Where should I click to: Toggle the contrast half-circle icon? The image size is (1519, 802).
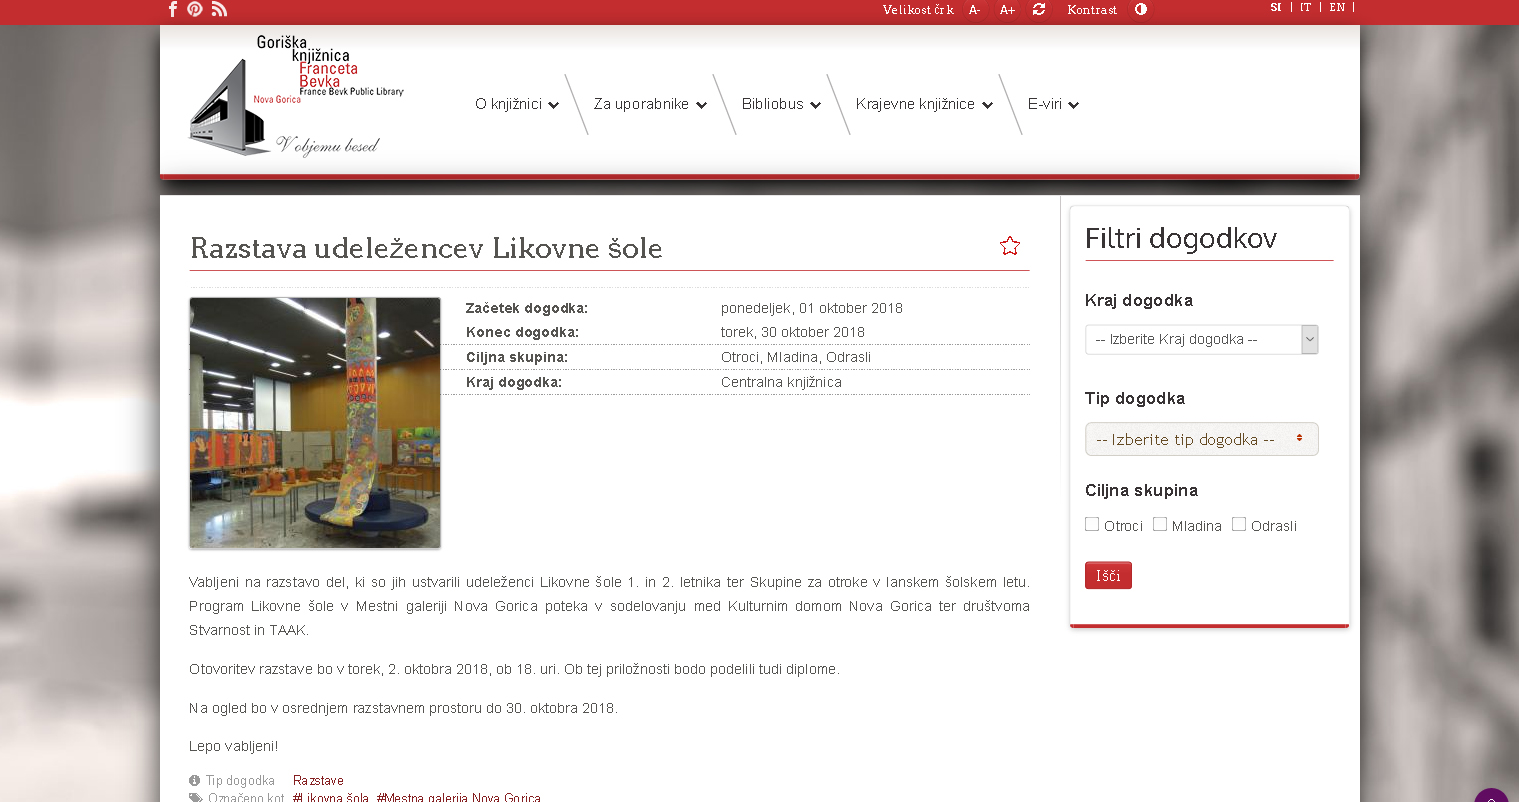pyautogui.click(x=1141, y=9)
